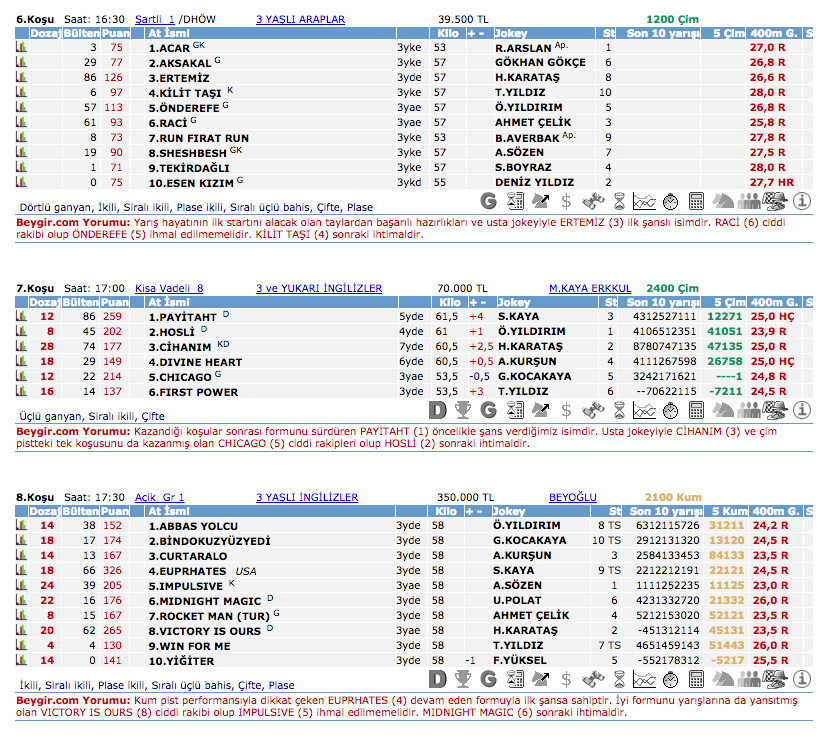Click the bold D icon under race 7

point(437,409)
